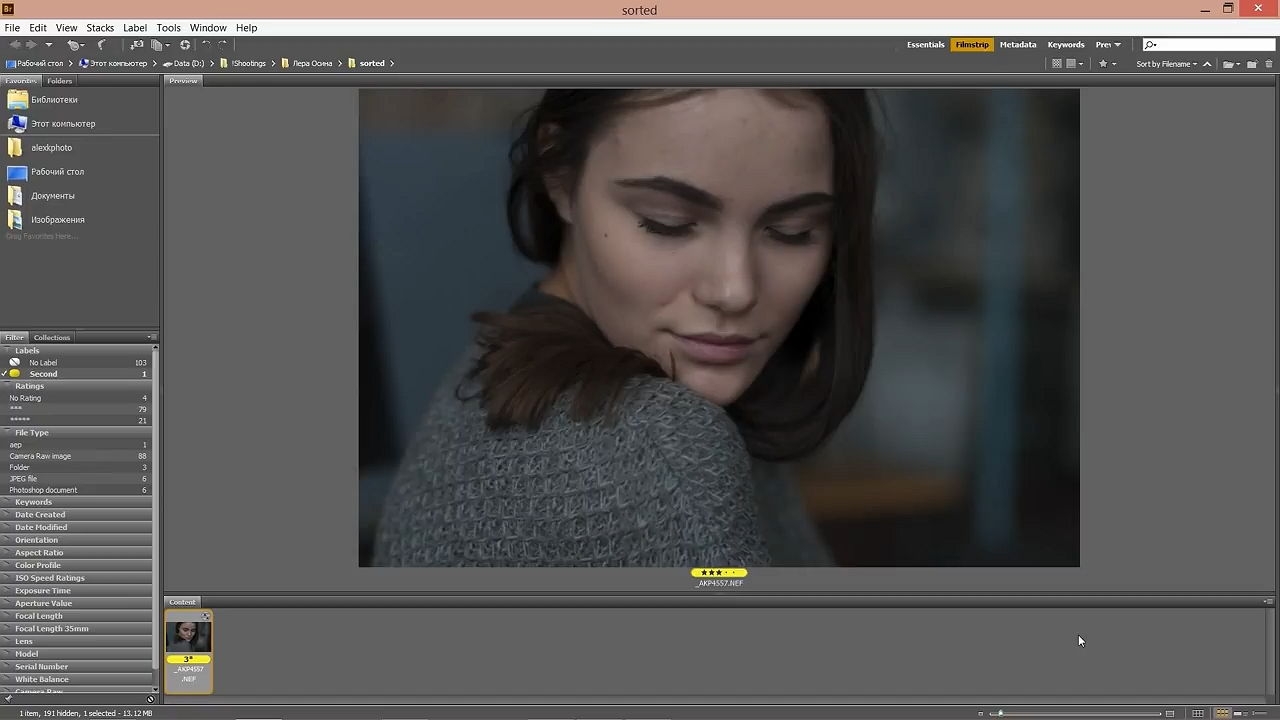Open the Stacks menu
The height and width of the screenshot is (720, 1280).
point(100,28)
